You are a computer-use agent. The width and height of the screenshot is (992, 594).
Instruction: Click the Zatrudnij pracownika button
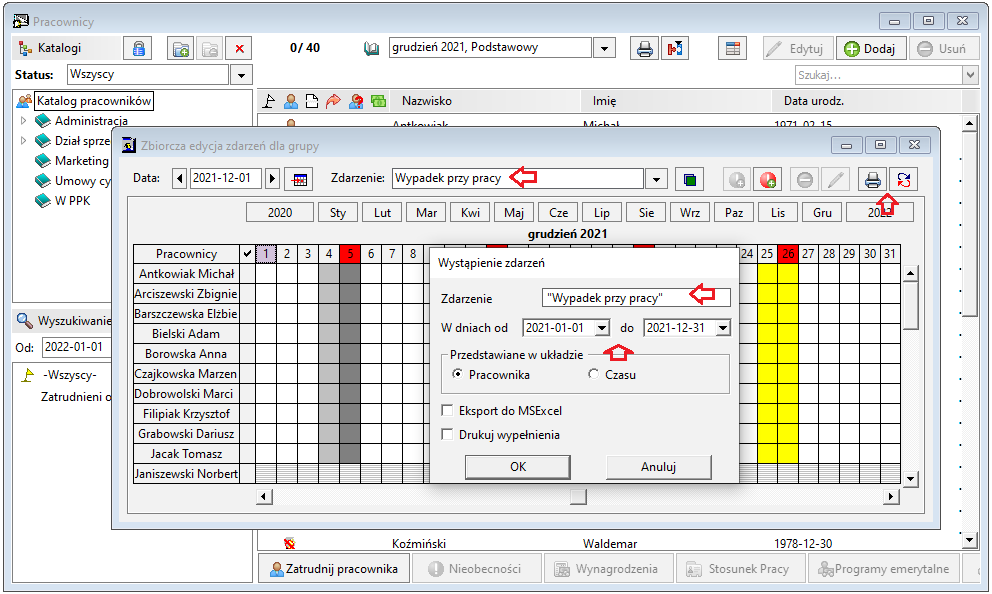(x=333, y=569)
